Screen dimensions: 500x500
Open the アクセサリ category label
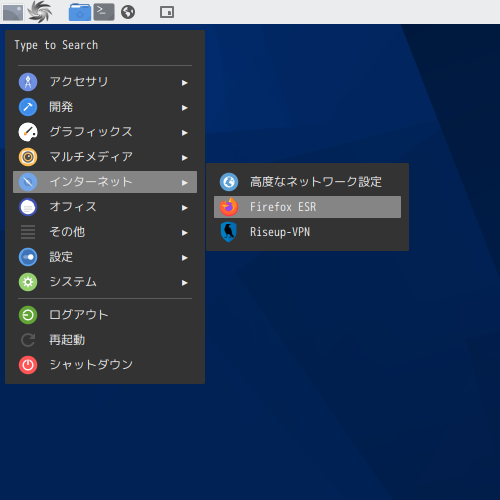coord(79,82)
